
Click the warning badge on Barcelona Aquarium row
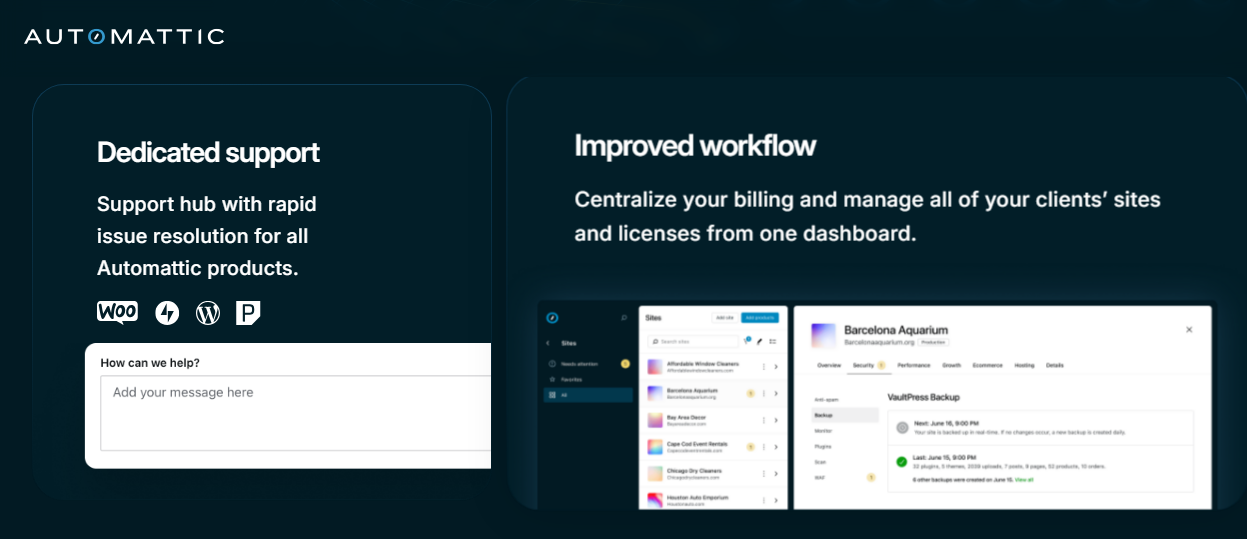[750, 393]
